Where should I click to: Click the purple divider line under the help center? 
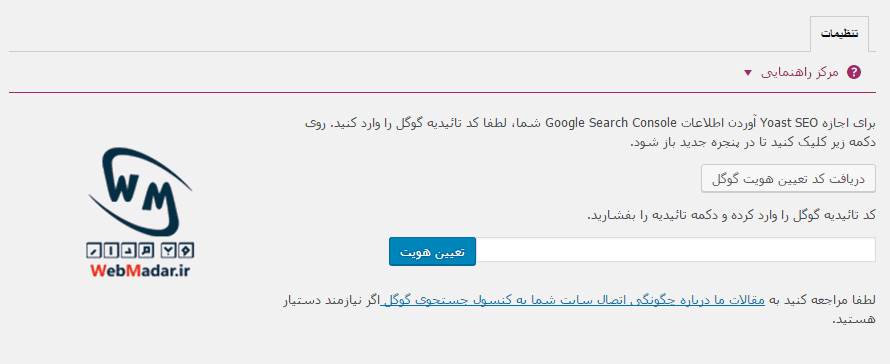click(x=442, y=92)
